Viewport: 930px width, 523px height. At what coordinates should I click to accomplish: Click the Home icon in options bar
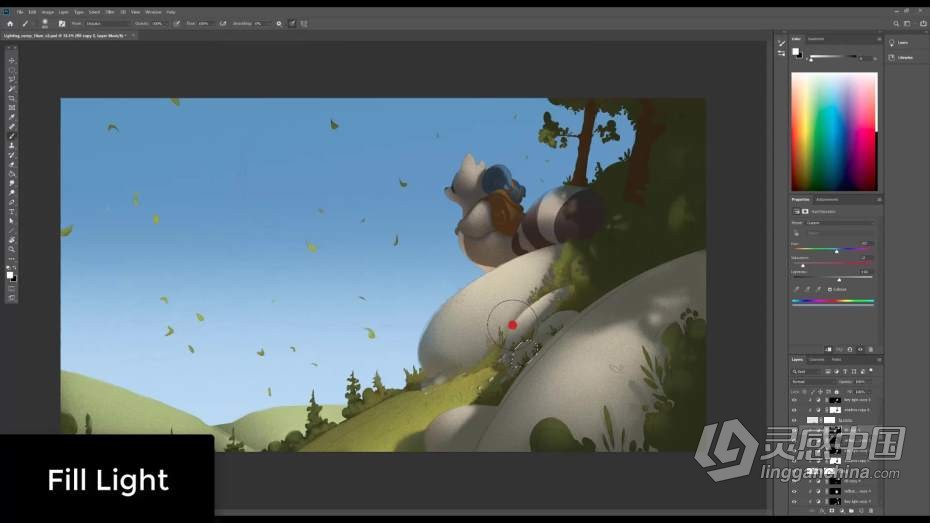[x=10, y=24]
